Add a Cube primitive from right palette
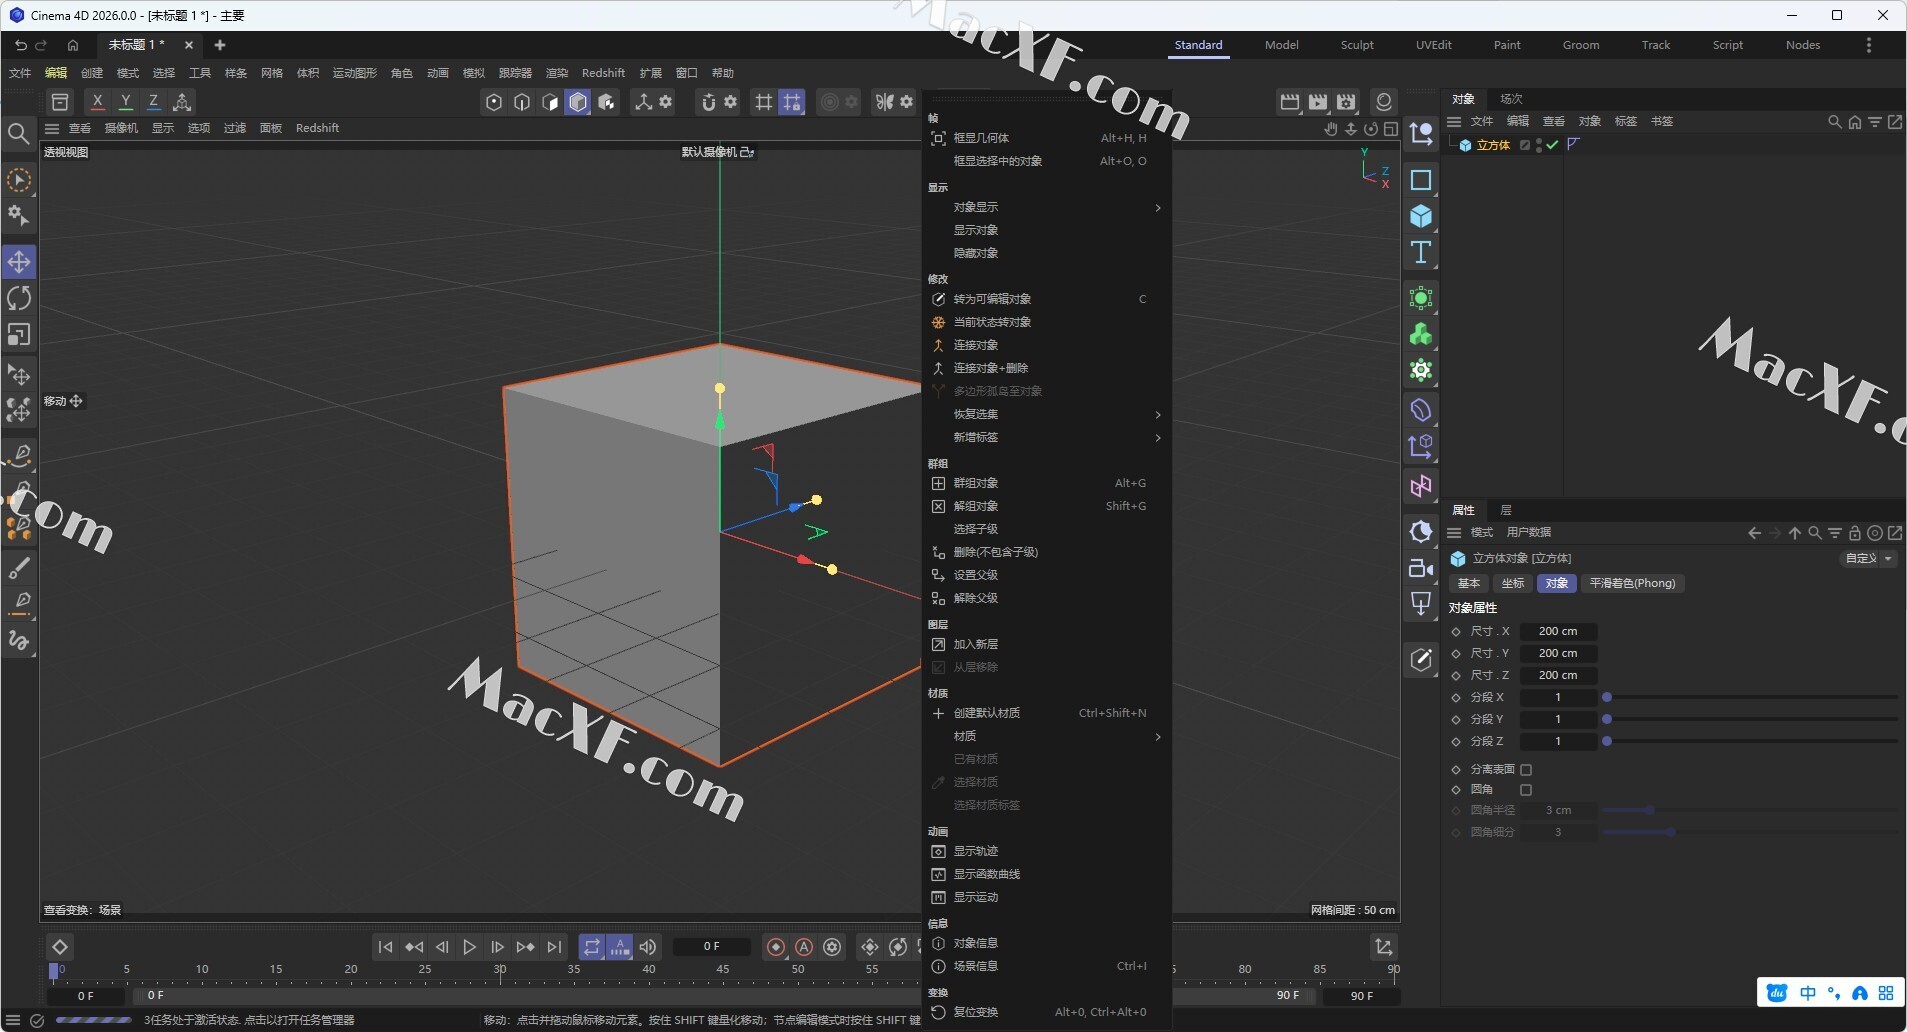This screenshot has height=1032, width=1907. [x=1421, y=216]
